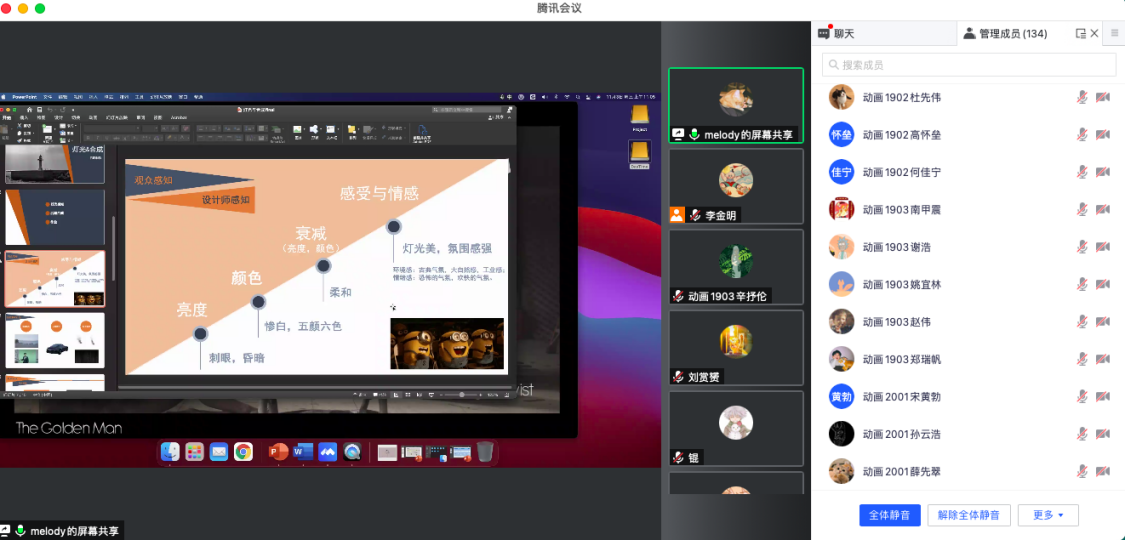Toggle microphone icon for 动画1903谢浩

click(x=1081, y=247)
